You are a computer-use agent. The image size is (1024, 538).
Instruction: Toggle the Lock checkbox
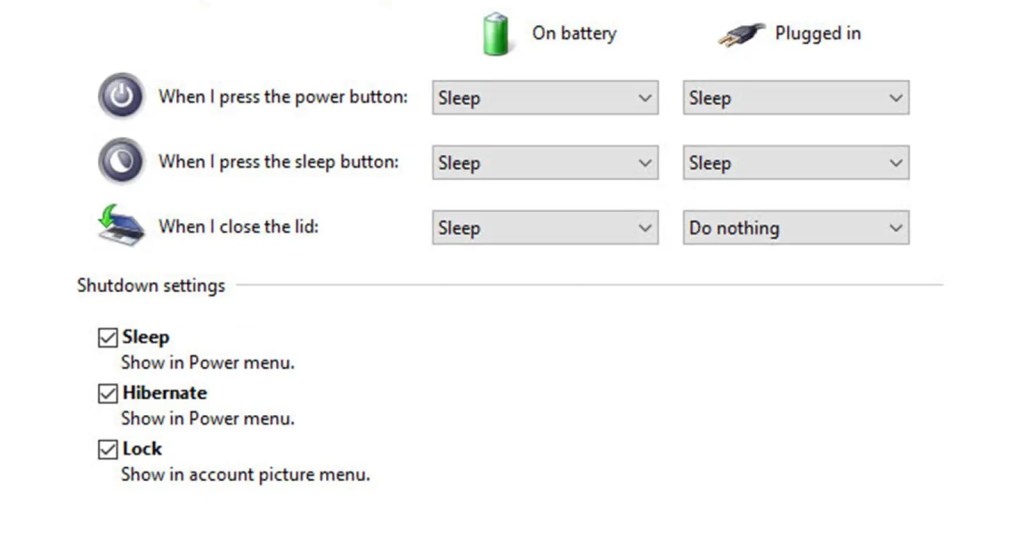pyautogui.click(x=108, y=449)
